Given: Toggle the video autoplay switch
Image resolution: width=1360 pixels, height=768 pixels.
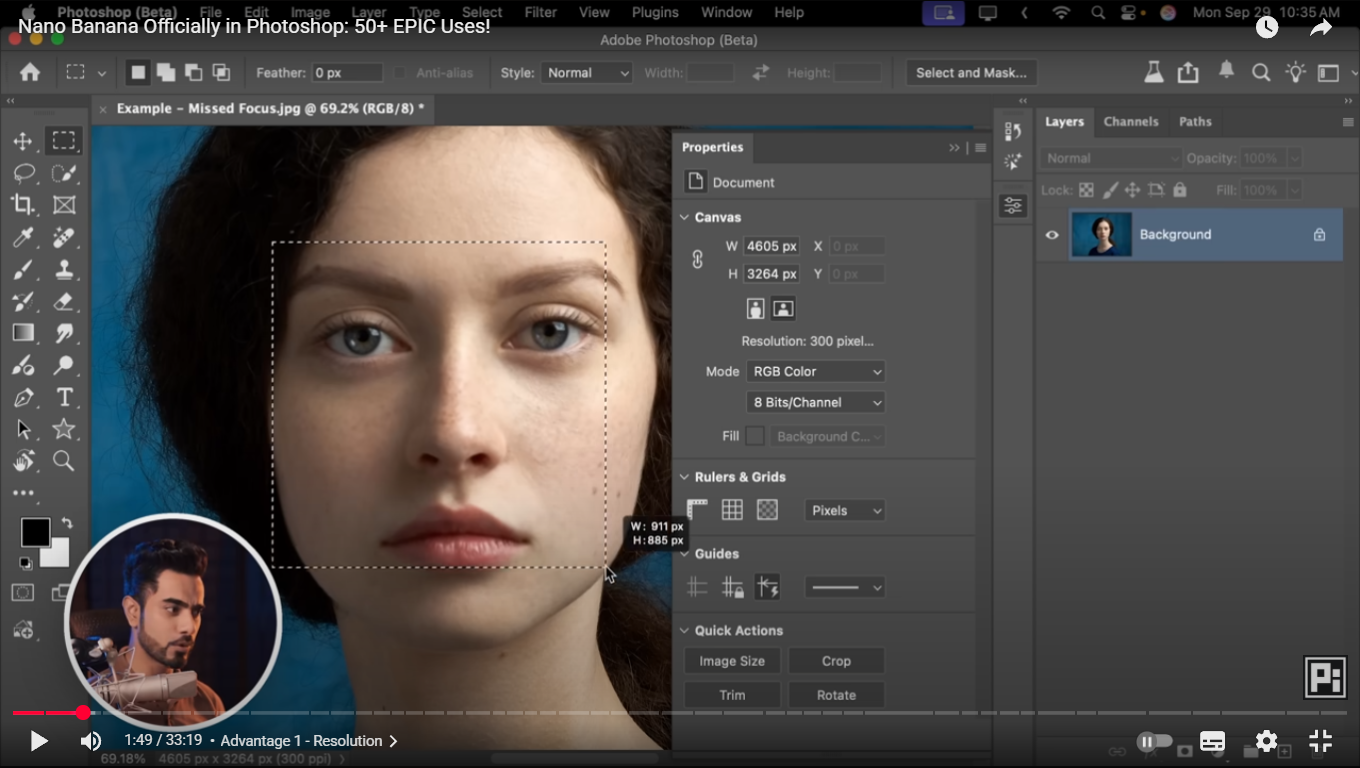Looking at the screenshot, I should [x=1154, y=741].
